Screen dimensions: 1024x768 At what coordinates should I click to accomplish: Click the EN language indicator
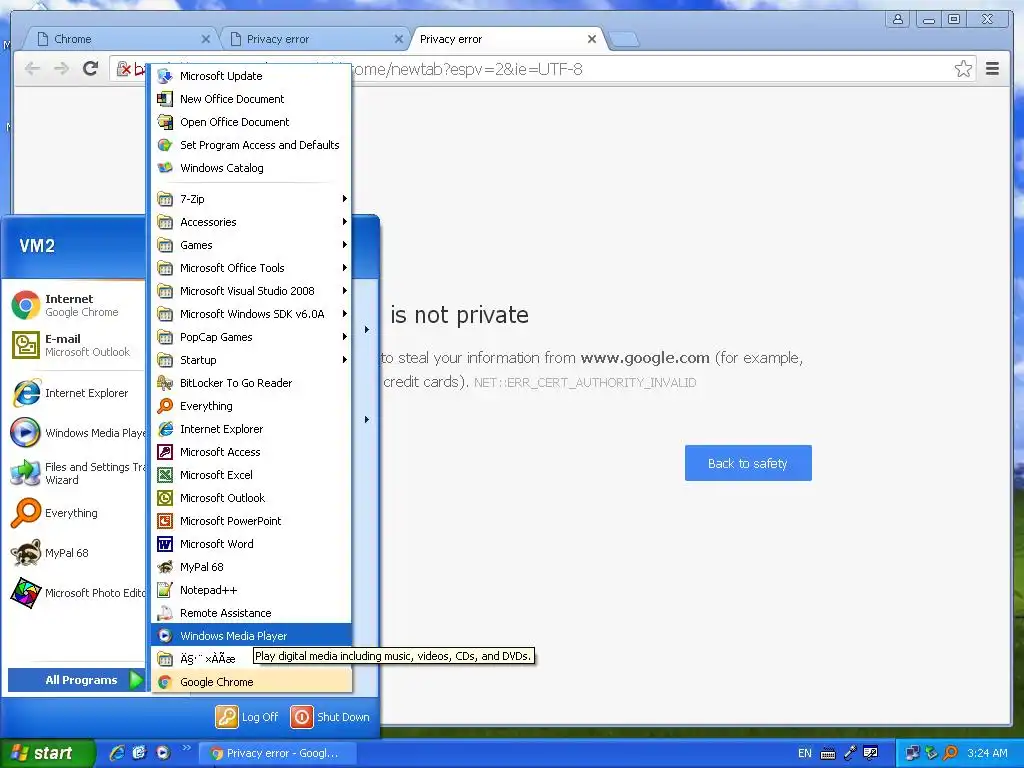point(805,753)
